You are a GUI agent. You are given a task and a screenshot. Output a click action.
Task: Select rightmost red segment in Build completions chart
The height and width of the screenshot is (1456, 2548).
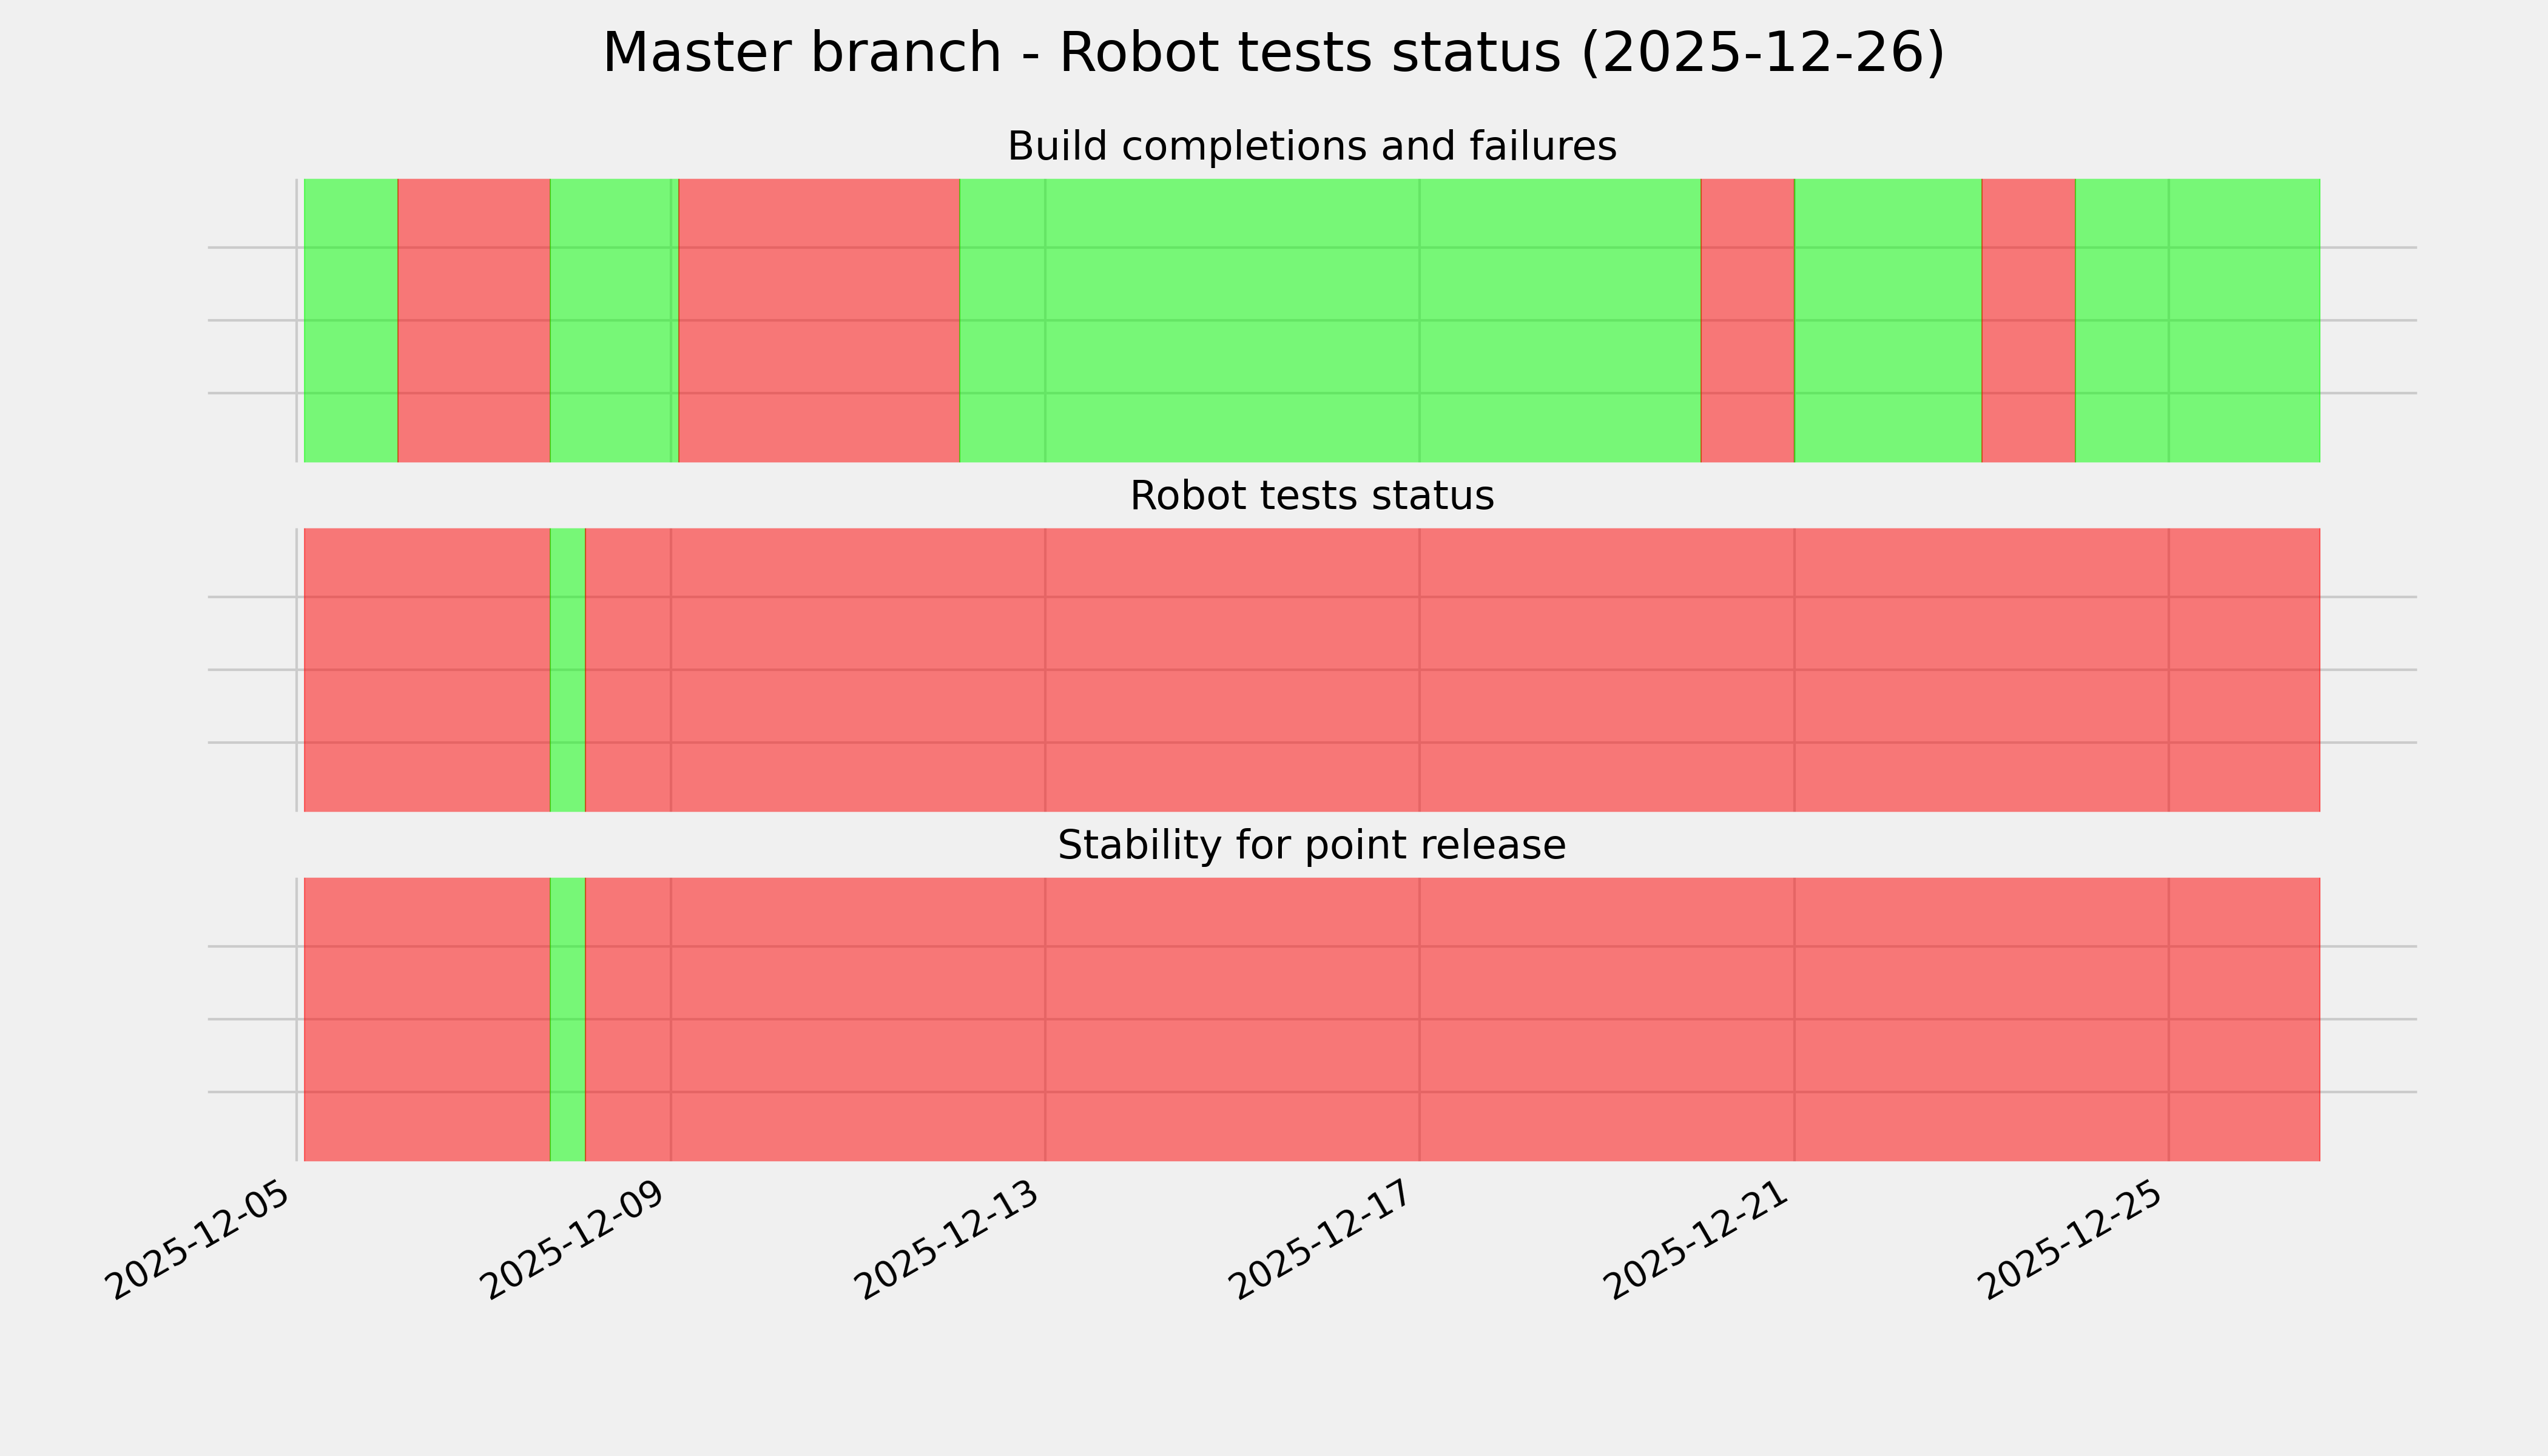tap(2028, 320)
